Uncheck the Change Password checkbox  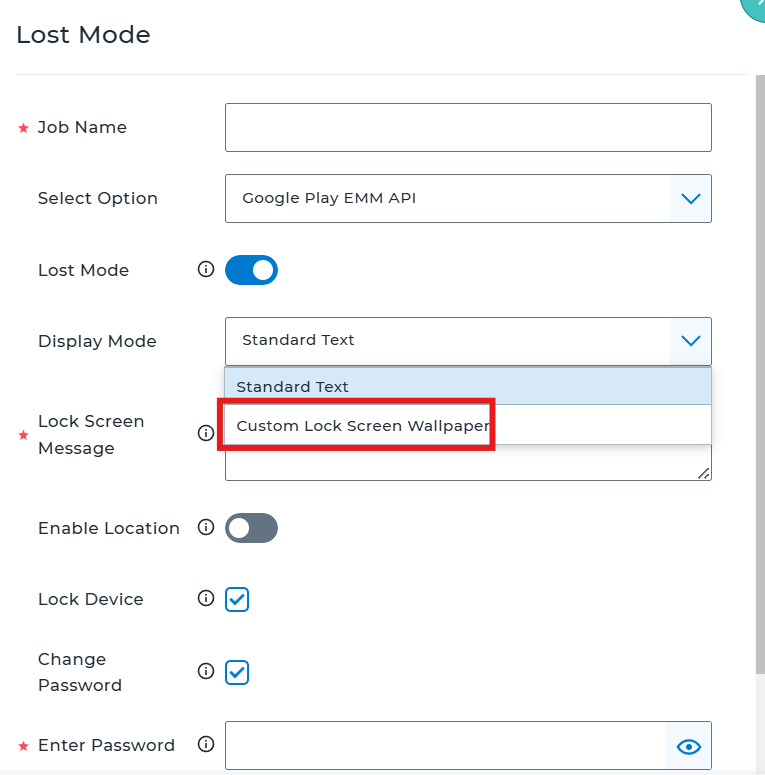click(237, 672)
